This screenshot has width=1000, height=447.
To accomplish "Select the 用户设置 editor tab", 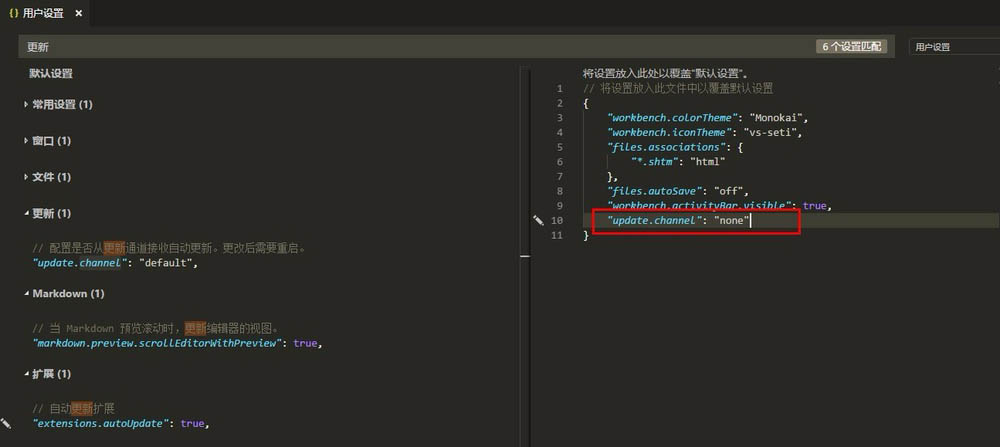I will click(x=43, y=14).
